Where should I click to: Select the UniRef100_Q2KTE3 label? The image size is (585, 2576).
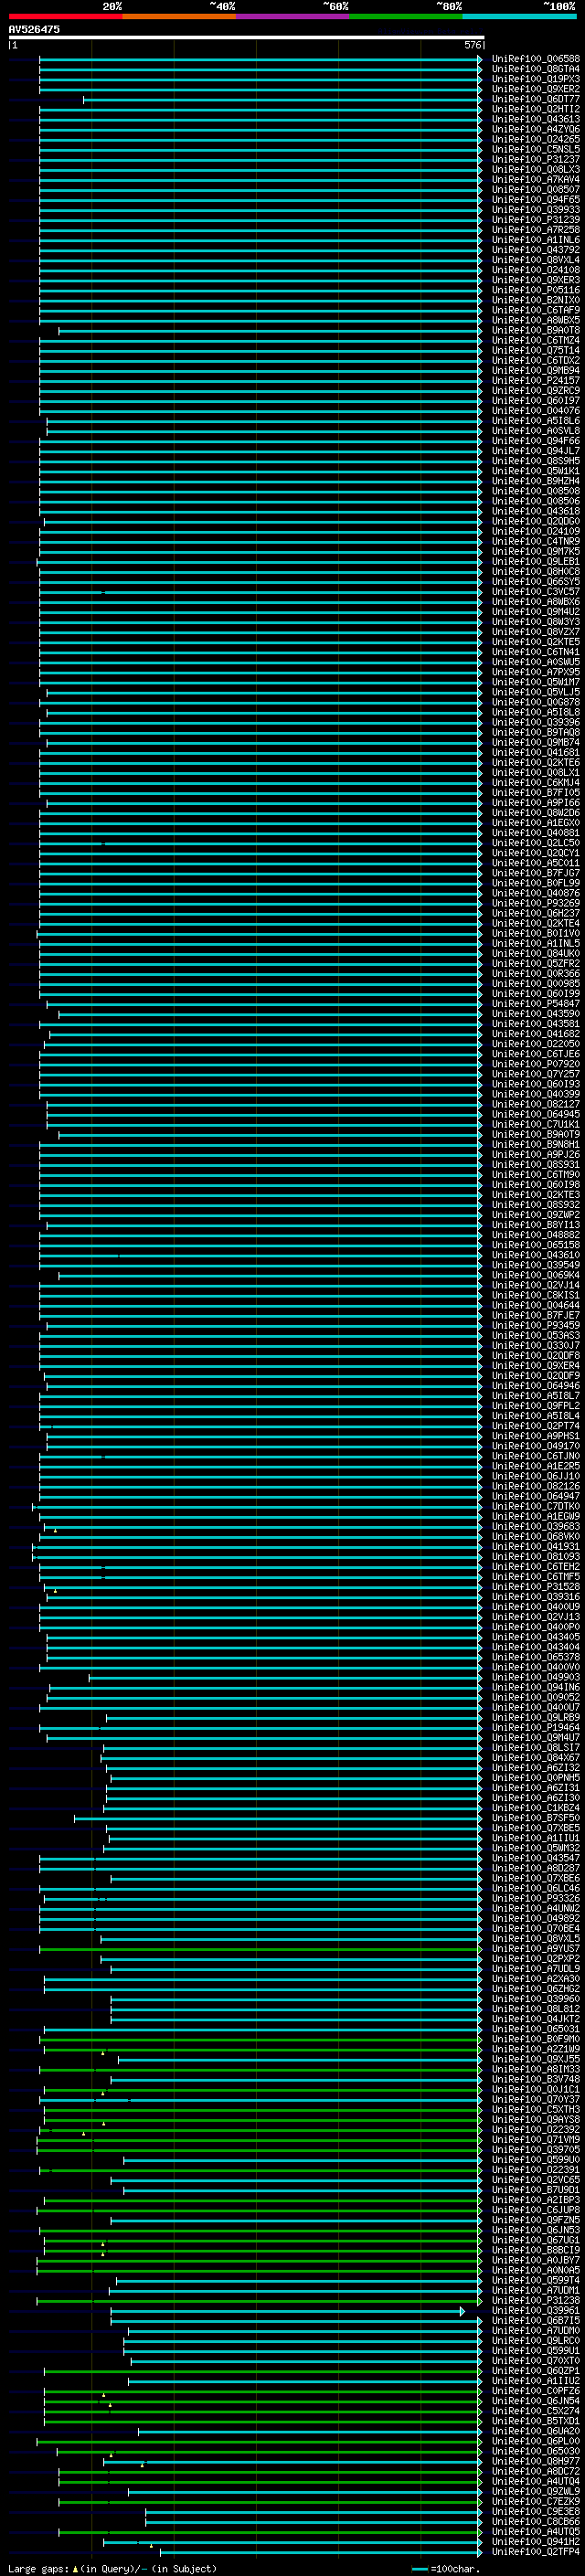[536, 1194]
